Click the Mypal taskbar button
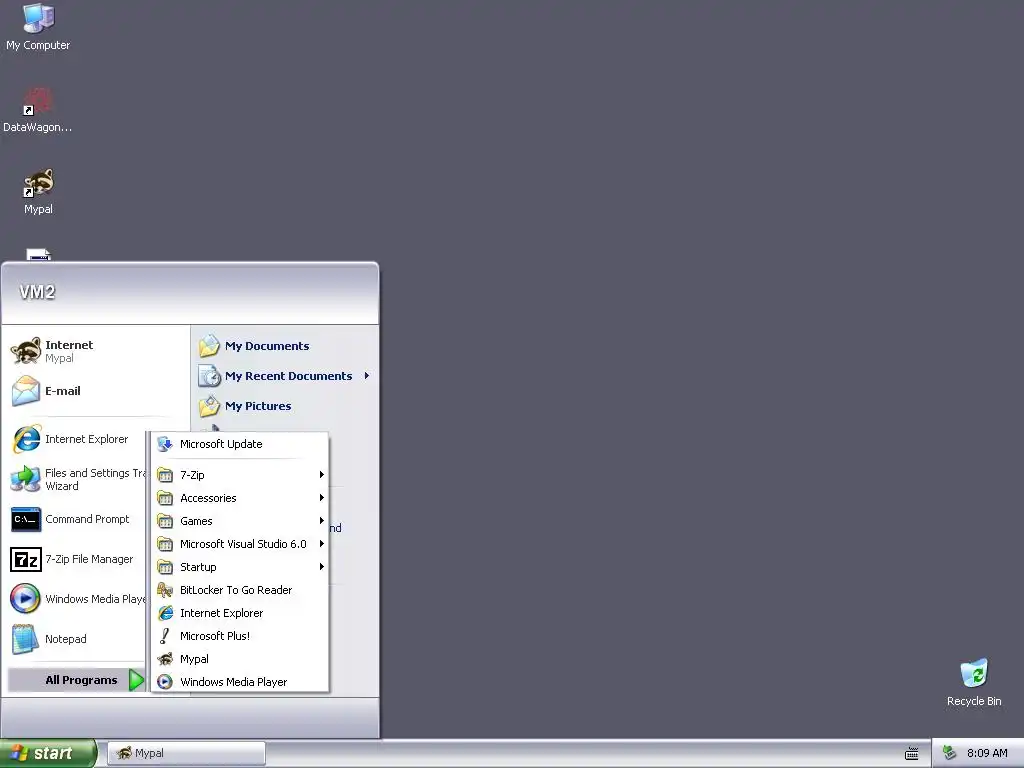Viewport: 1024px width, 768px height. tap(186, 754)
